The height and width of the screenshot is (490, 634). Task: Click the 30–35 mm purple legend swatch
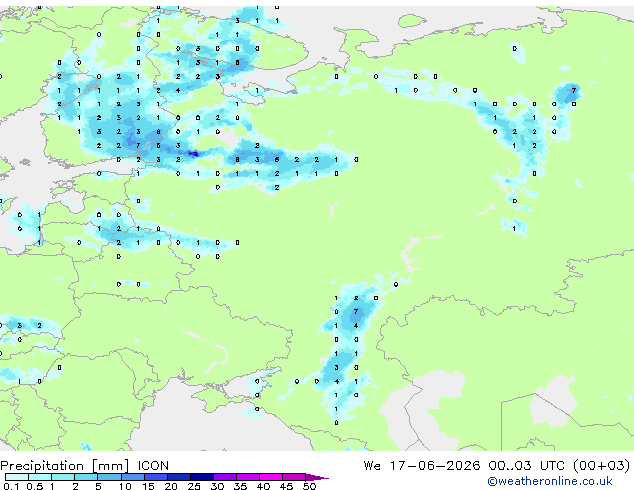(x=224, y=477)
